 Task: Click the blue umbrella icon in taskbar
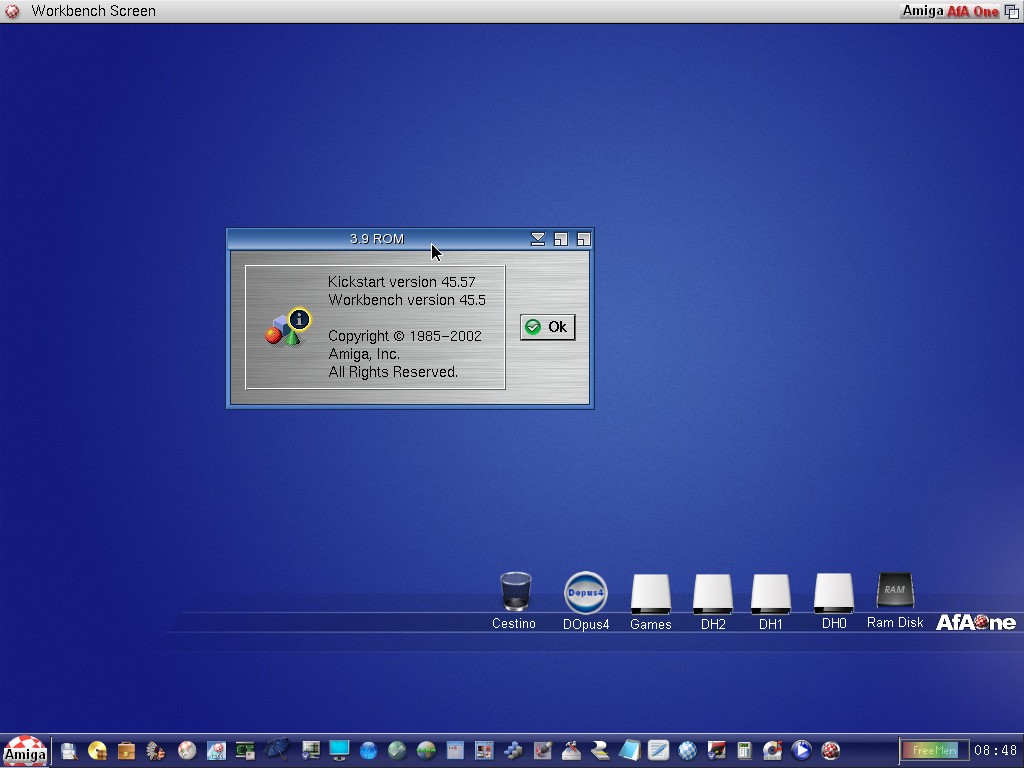pyautogui.click(x=278, y=749)
